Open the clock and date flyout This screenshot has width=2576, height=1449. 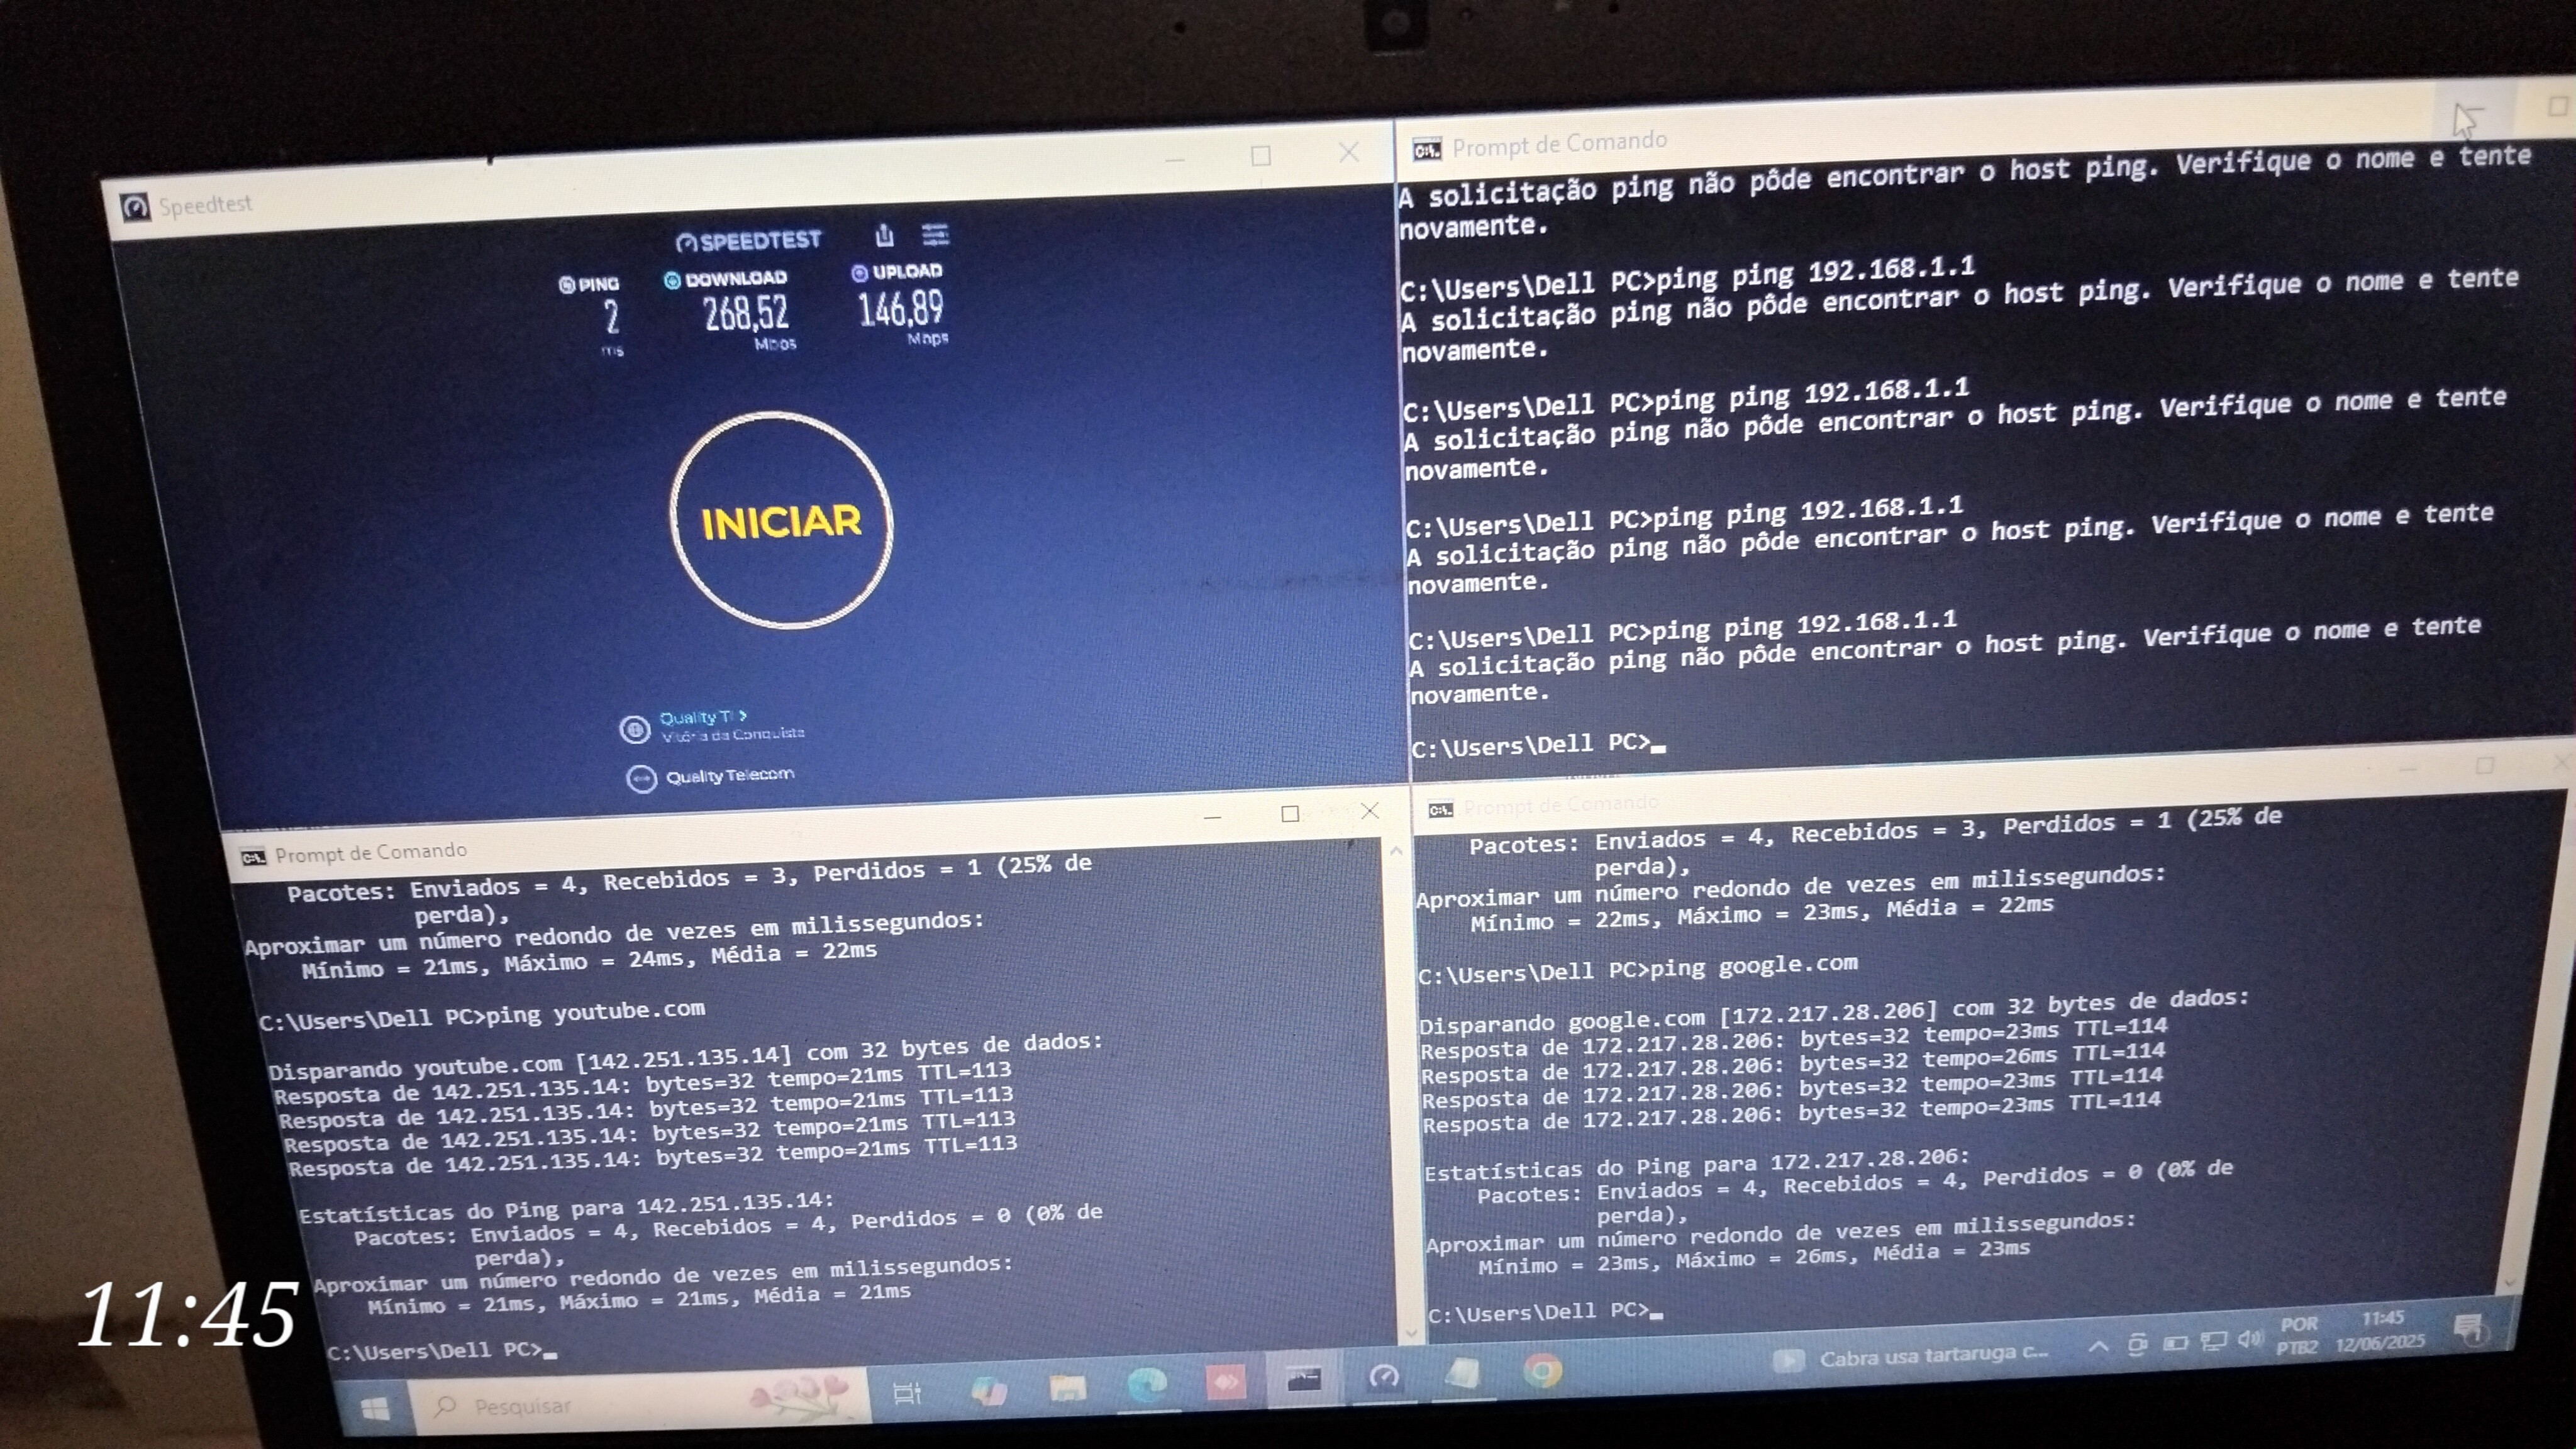tap(2381, 1331)
